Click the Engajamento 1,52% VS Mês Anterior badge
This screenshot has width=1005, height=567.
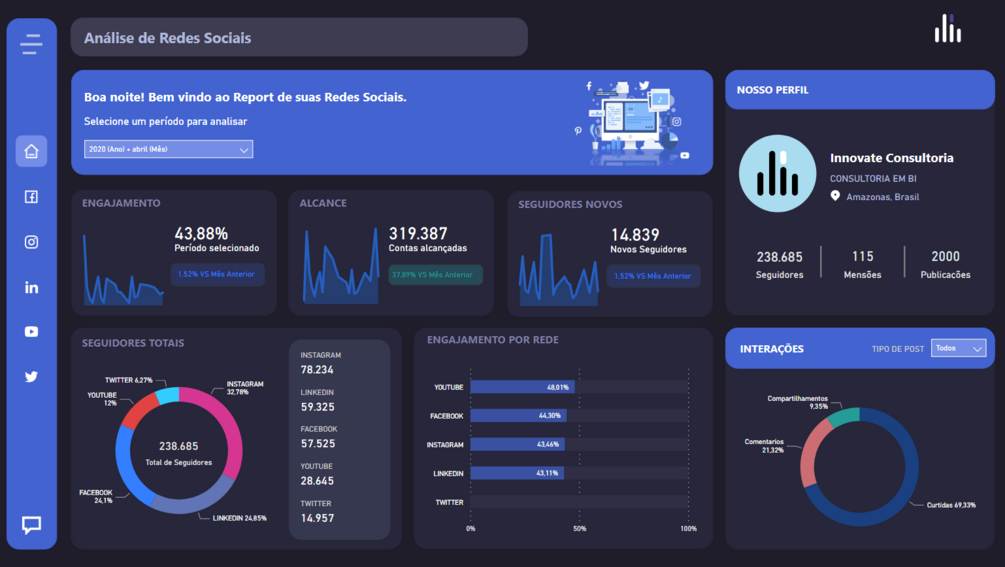217,274
